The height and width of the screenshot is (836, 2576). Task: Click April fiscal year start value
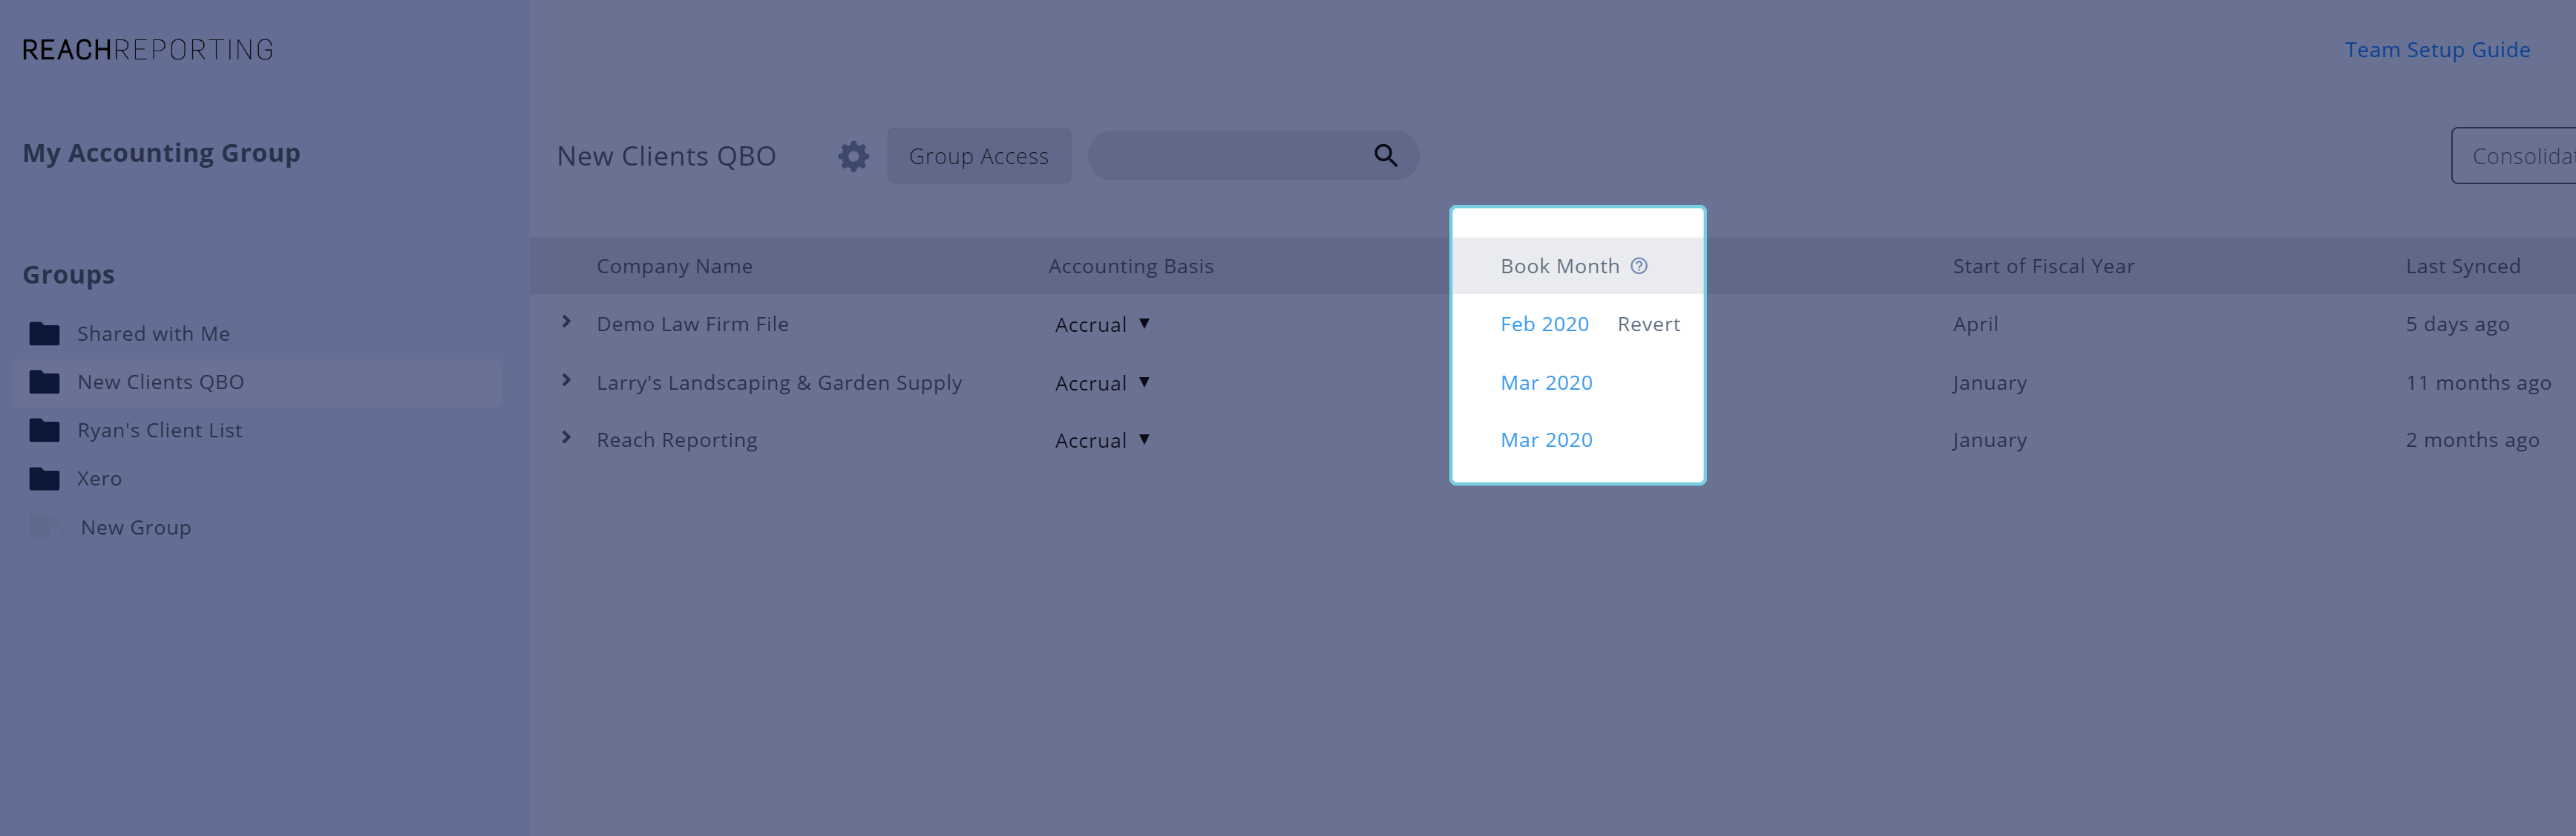click(1975, 324)
